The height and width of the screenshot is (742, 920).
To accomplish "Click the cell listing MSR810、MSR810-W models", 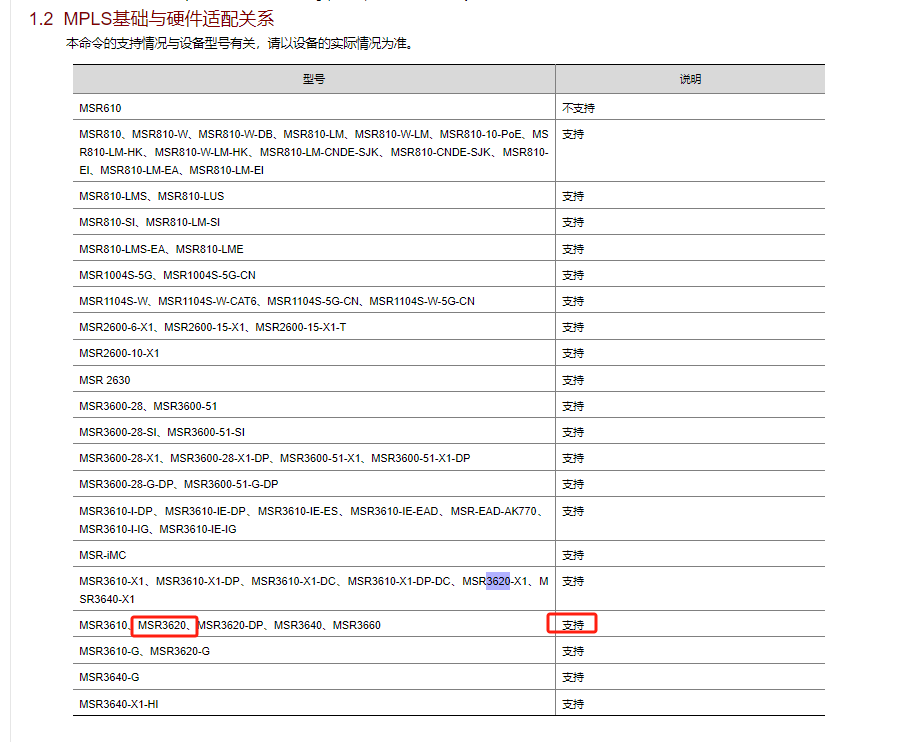I will pos(314,152).
